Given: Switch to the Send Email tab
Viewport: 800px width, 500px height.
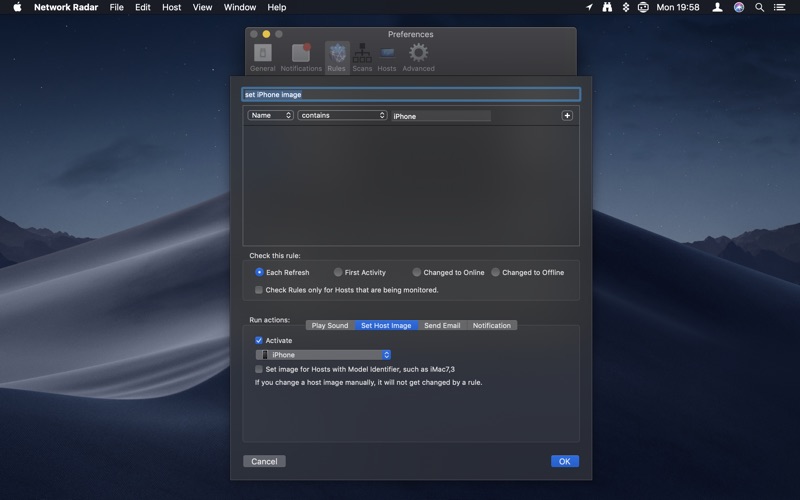Looking at the screenshot, I should pos(442,325).
